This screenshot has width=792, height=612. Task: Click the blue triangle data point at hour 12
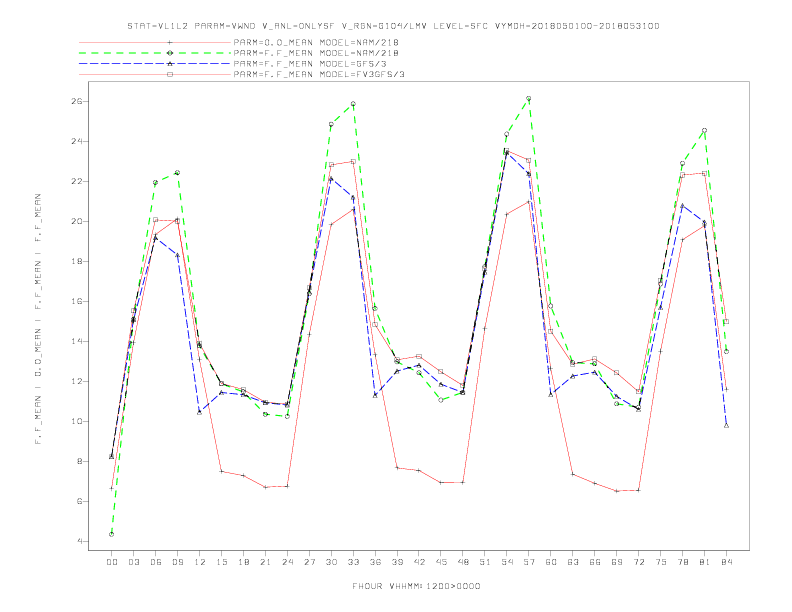tap(200, 412)
